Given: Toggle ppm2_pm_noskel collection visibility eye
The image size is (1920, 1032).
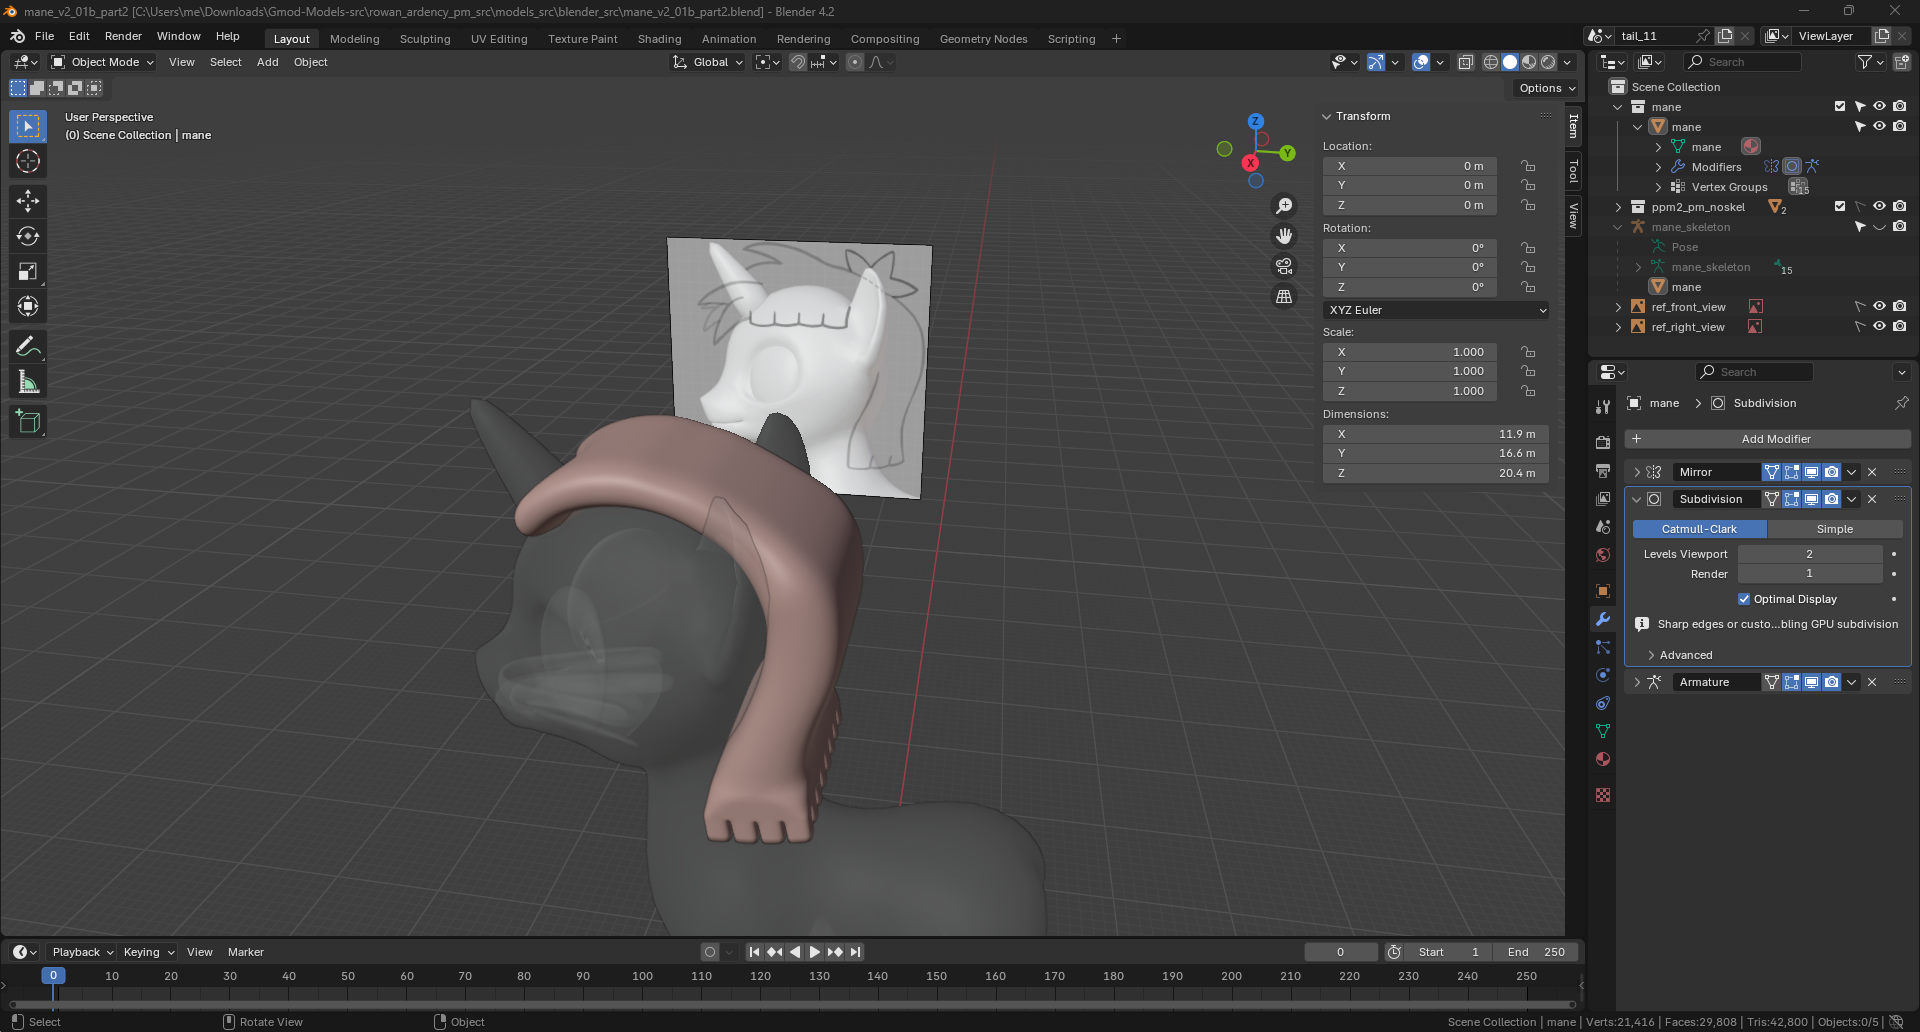Looking at the screenshot, I should coord(1879,207).
